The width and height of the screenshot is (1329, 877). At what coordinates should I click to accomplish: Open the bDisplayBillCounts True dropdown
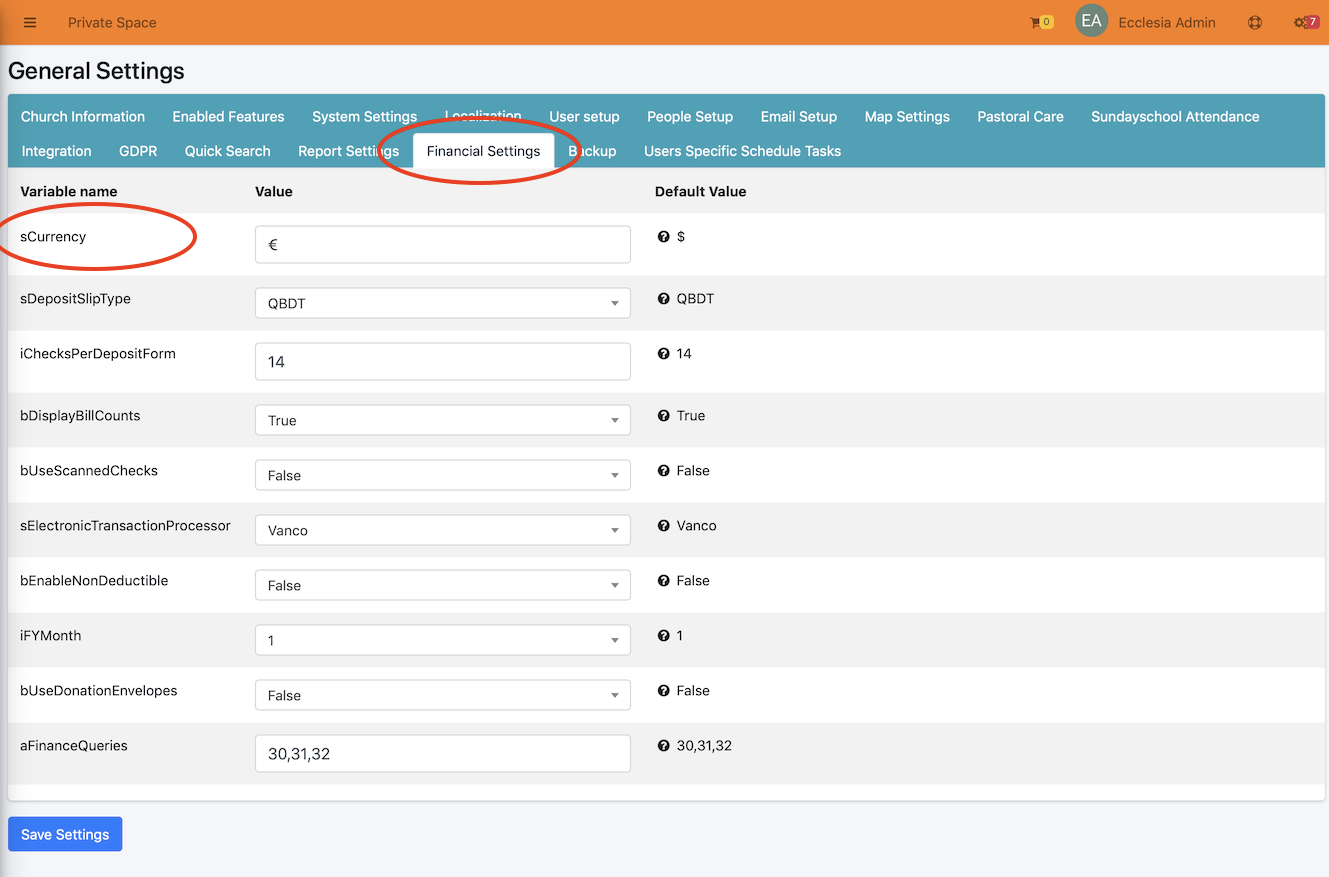[443, 420]
